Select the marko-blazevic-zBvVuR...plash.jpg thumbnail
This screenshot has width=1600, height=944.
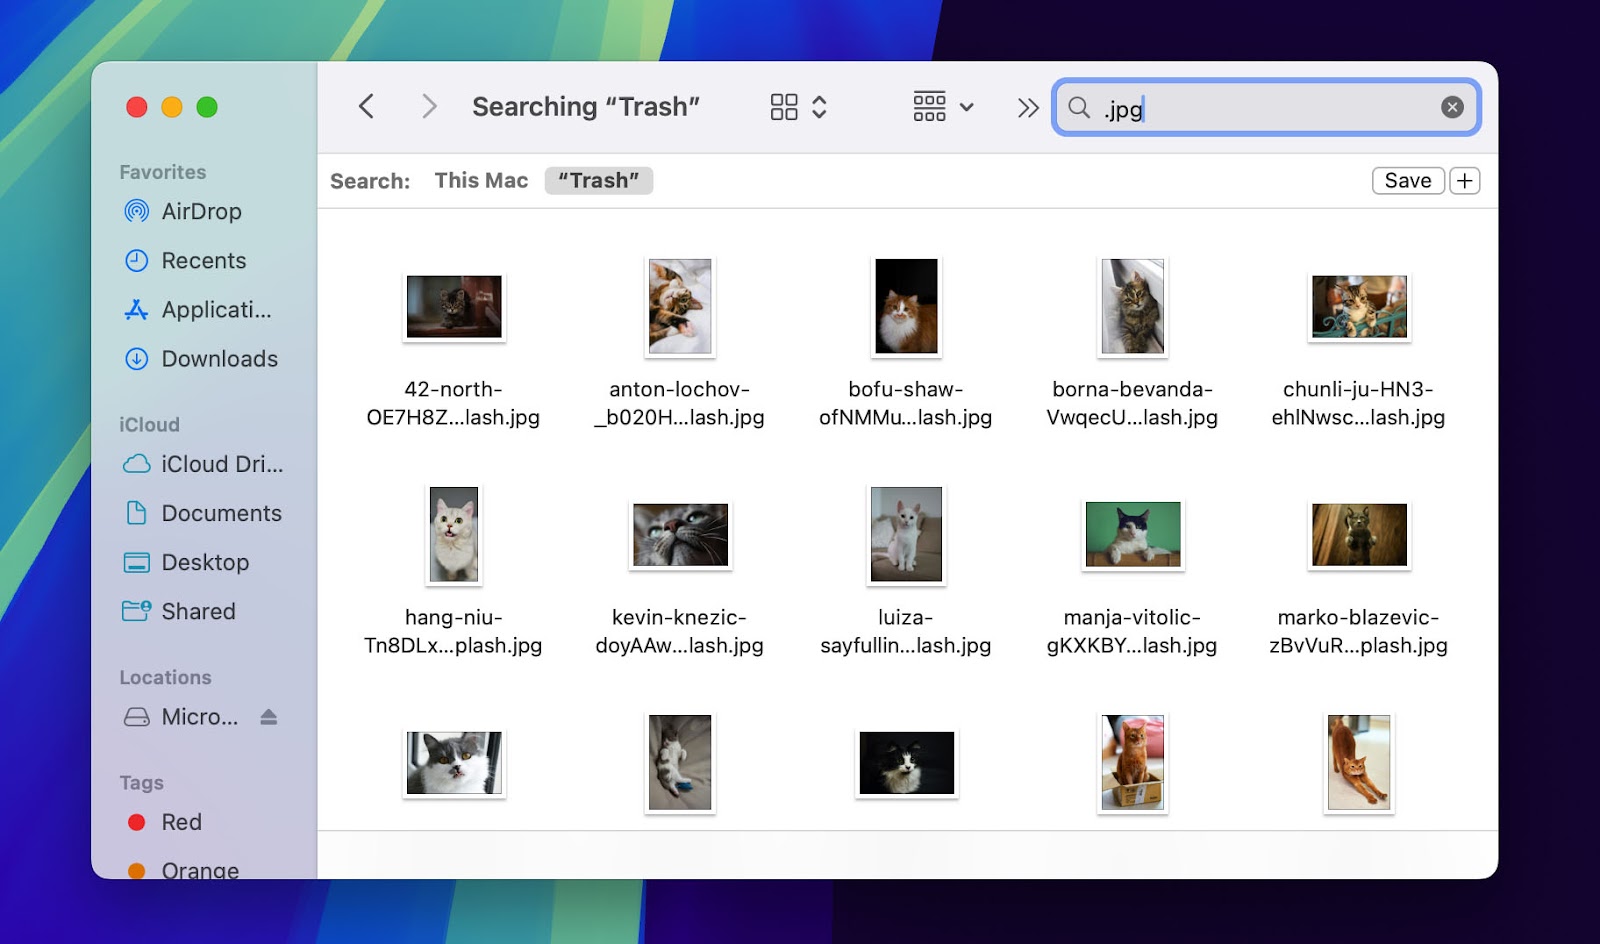[x=1359, y=535]
